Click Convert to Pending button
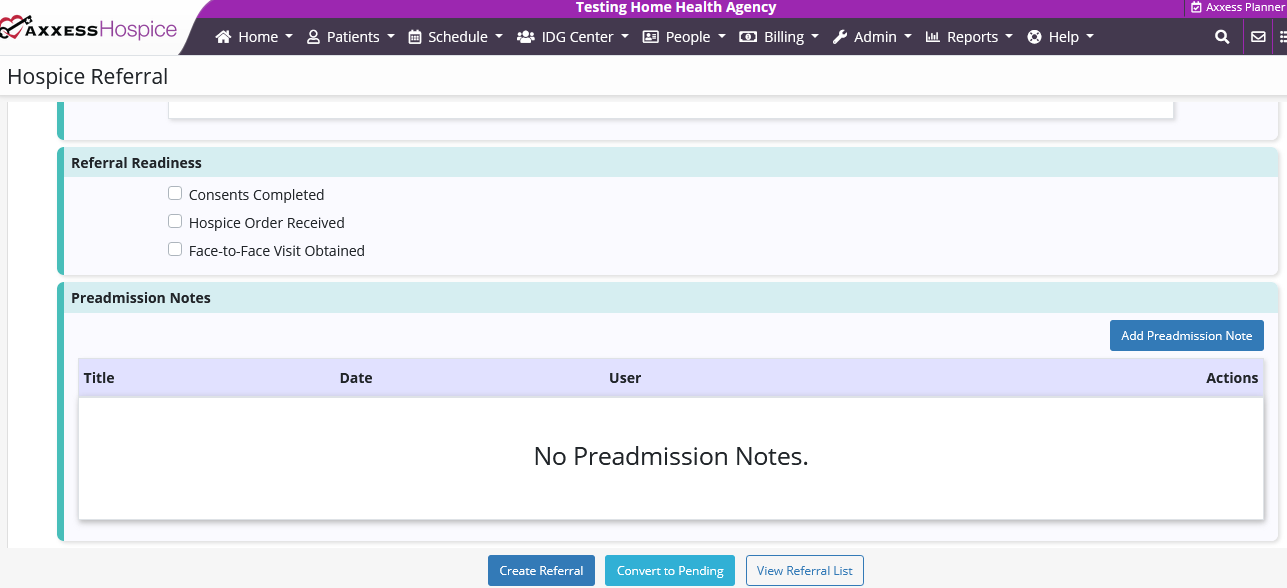The width and height of the screenshot is (1287, 588). [x=670, y=571]
